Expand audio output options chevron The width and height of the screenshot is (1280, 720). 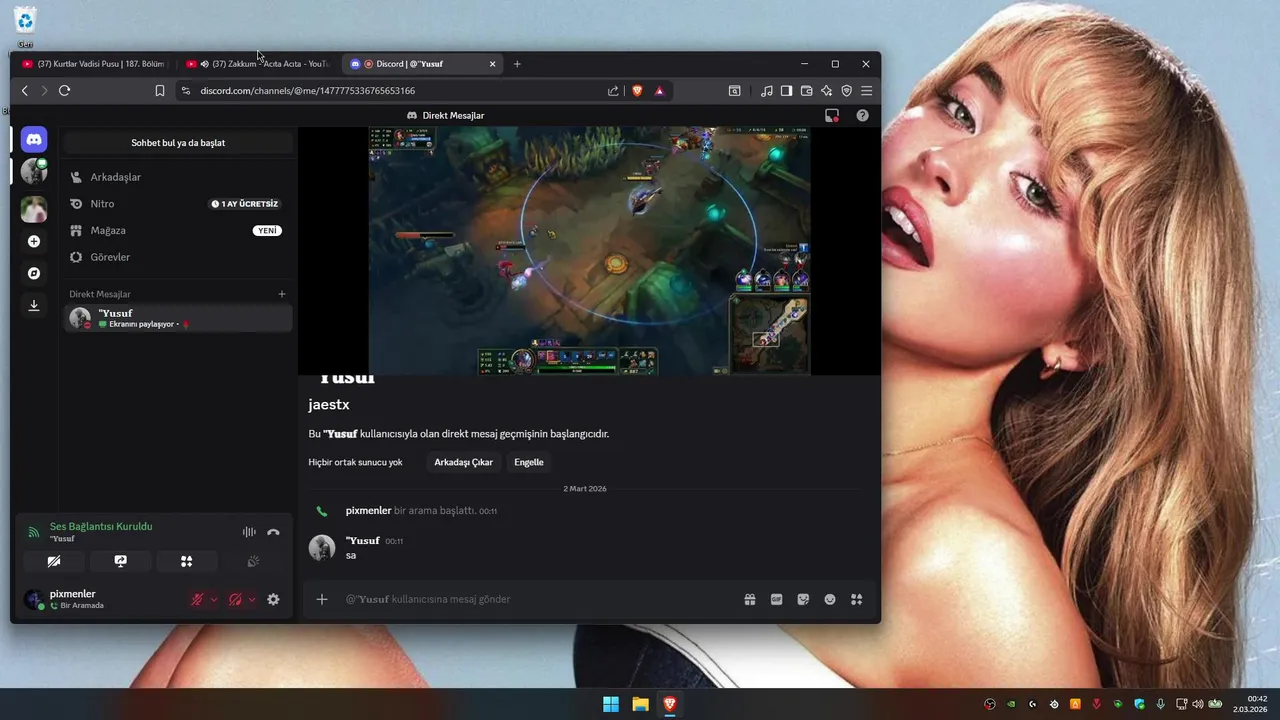pos(251,599)
